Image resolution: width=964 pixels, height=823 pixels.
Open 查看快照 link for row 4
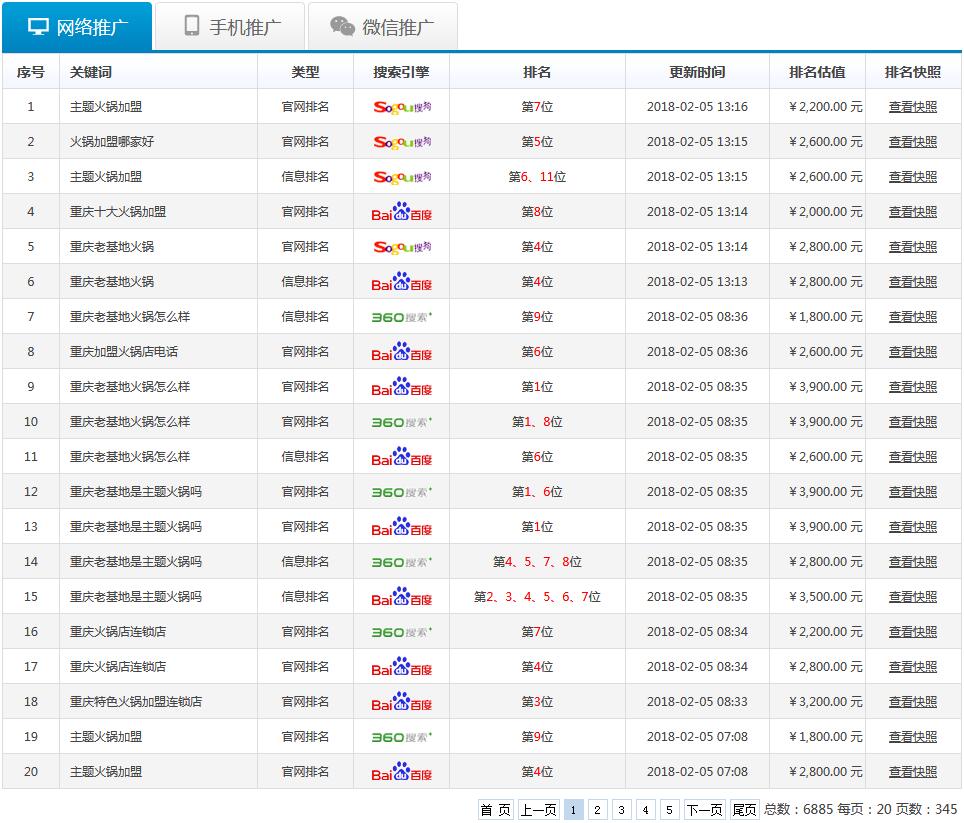(913, 212)
